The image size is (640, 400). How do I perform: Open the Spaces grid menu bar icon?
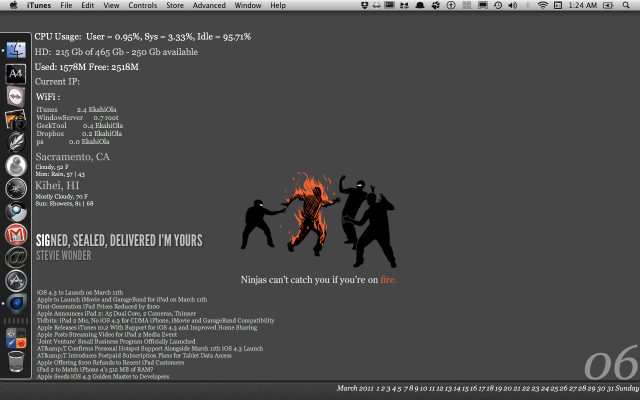[x=467, y=5]
